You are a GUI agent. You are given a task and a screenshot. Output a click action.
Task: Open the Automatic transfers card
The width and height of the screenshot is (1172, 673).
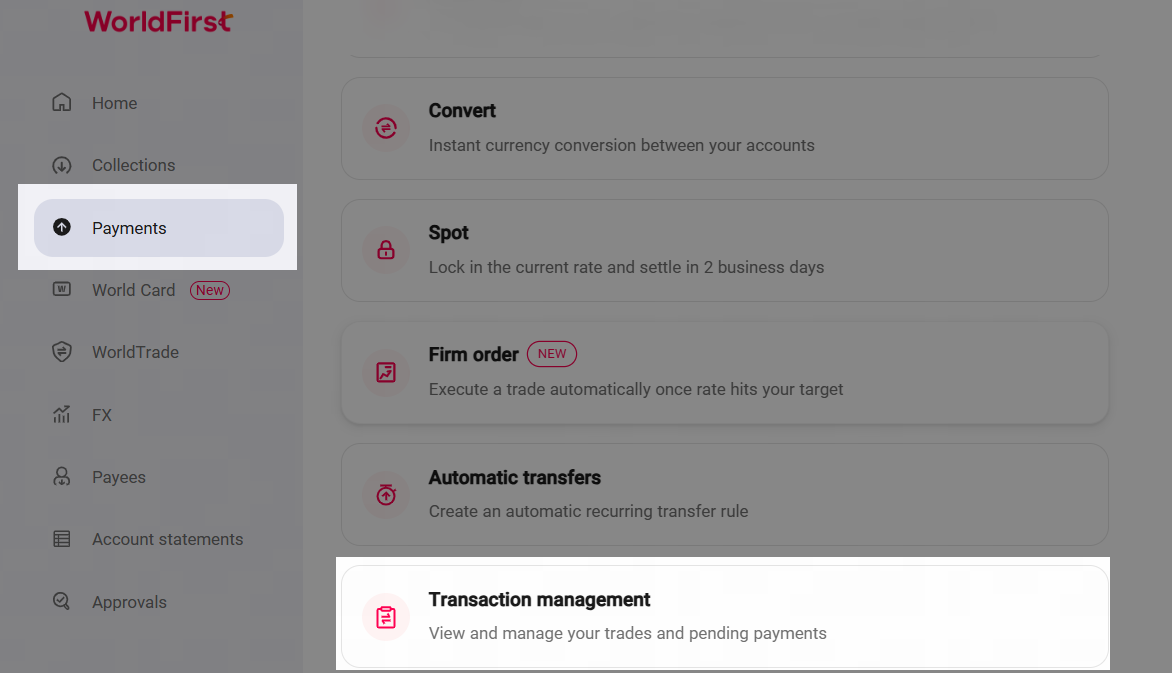click(x=724, y=494)
